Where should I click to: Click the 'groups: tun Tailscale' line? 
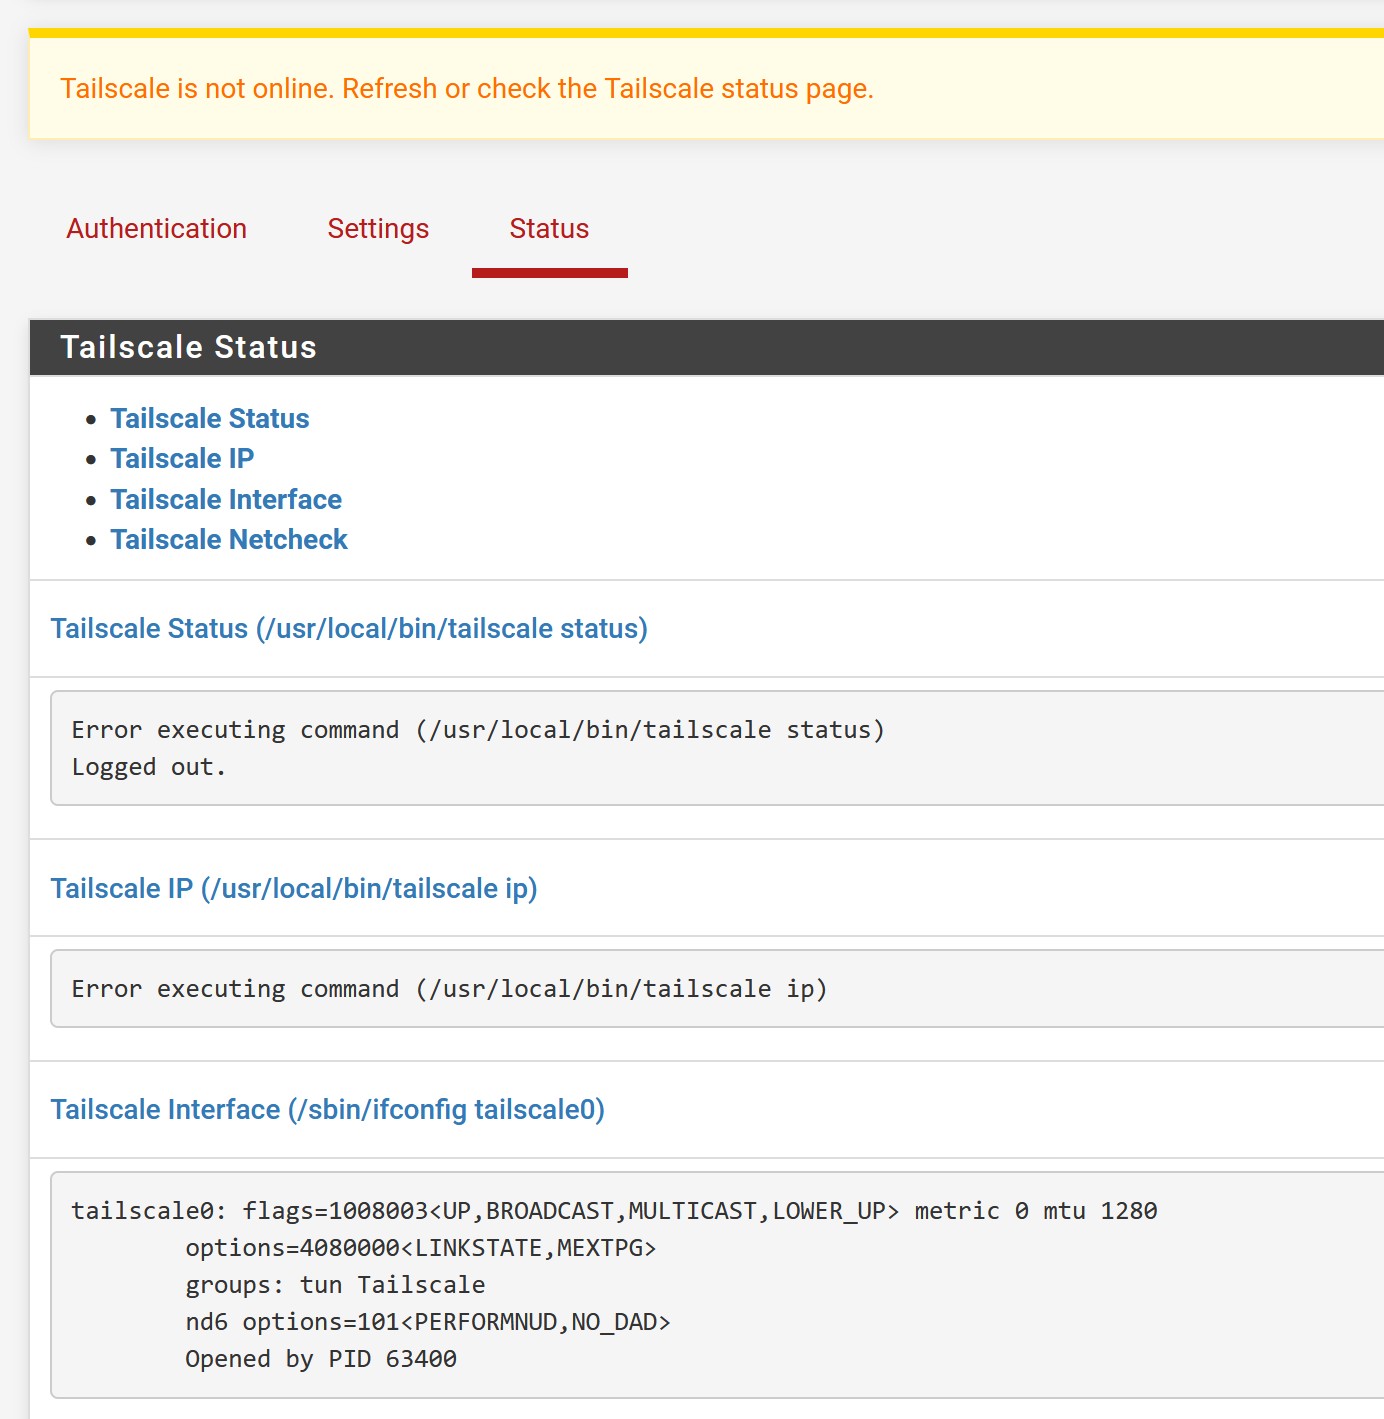(335, 1285)
